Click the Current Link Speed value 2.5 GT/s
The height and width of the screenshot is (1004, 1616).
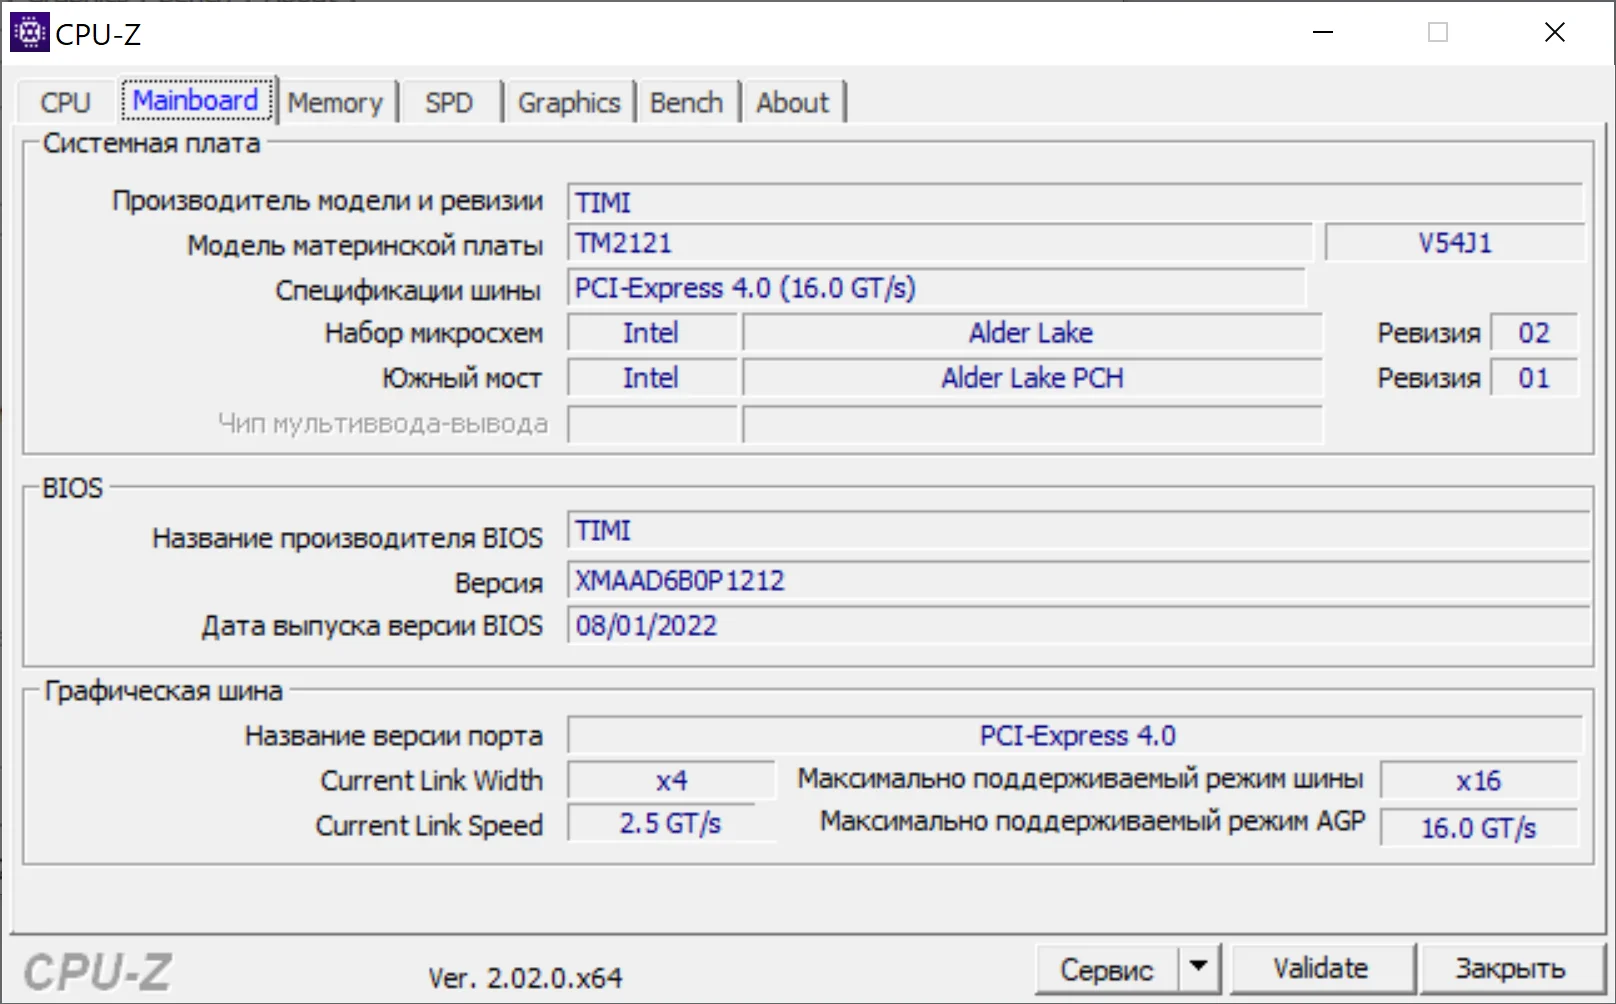tap(671, 824)
